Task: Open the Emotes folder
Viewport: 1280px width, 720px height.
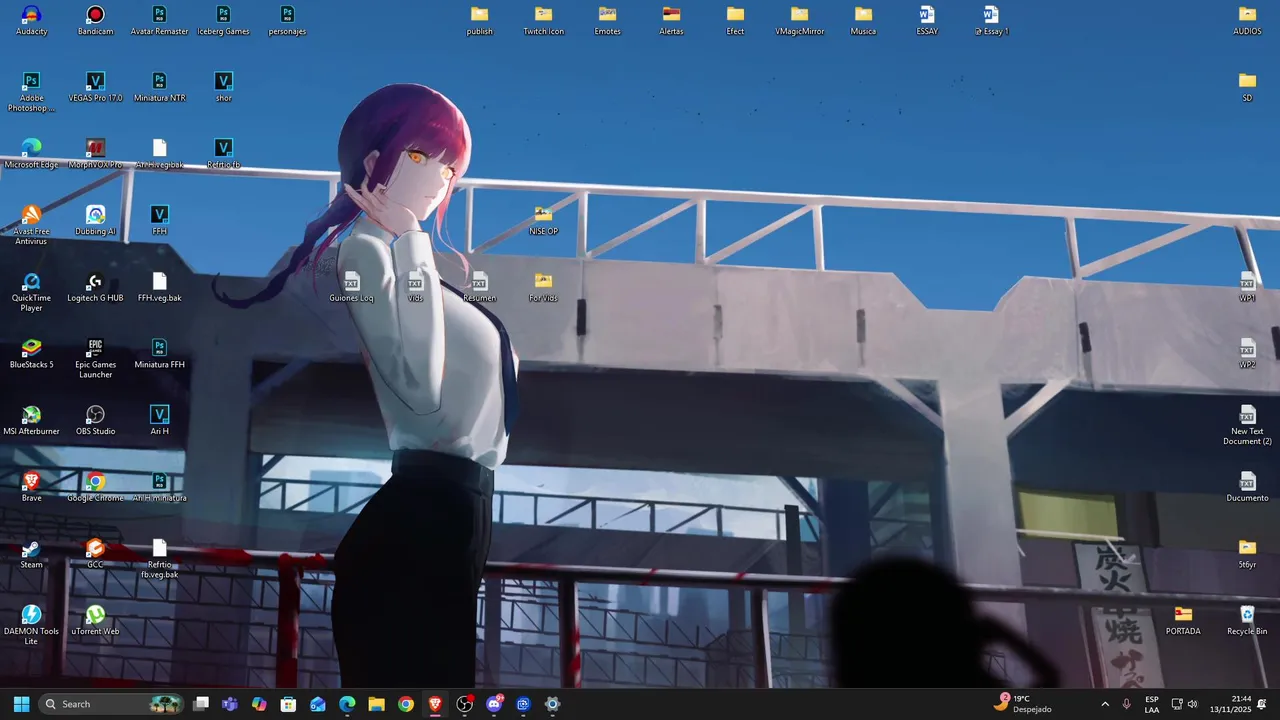Action: (x=607, y=20)
